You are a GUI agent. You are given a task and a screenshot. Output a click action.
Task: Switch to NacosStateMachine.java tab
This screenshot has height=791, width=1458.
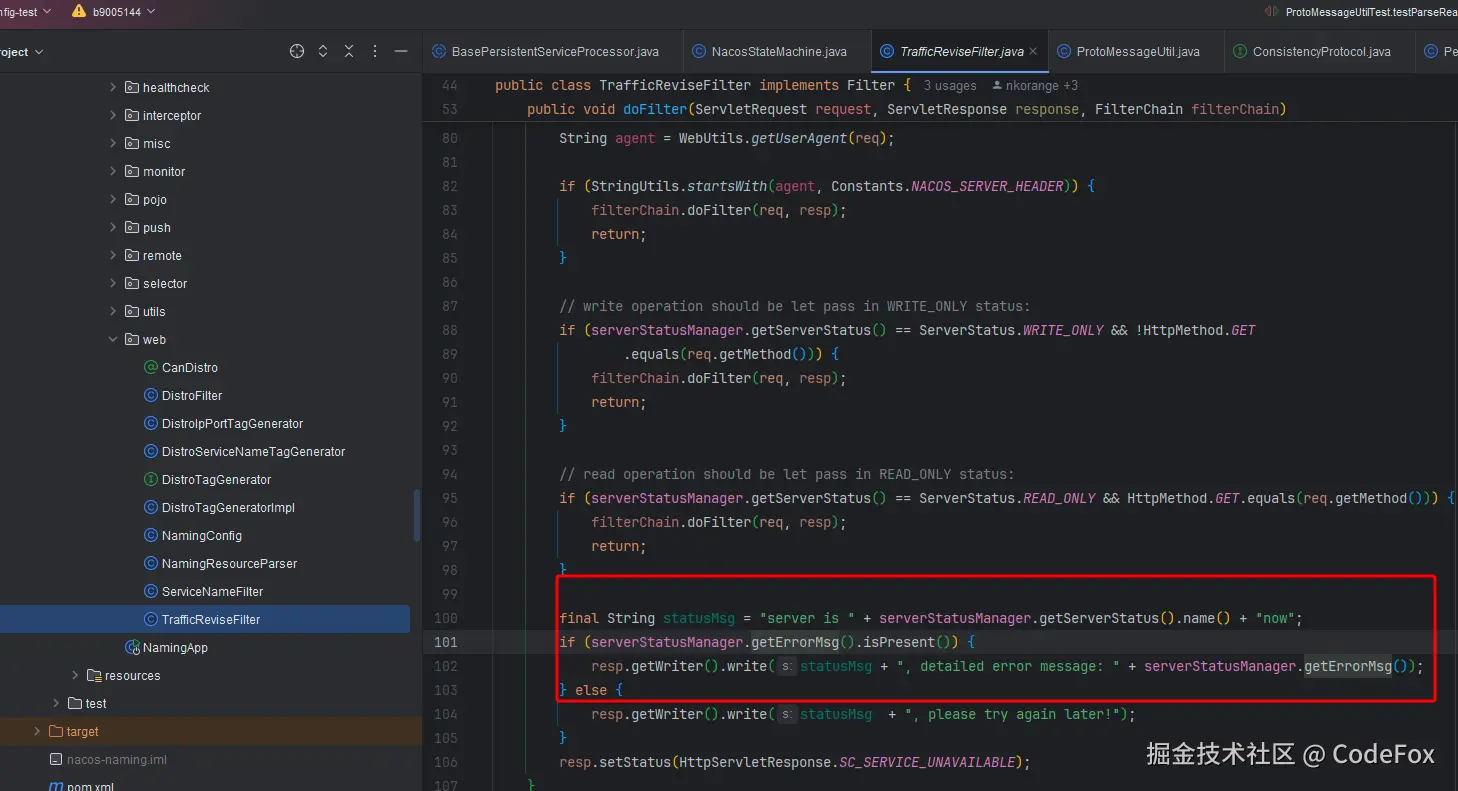pos(778,52)
